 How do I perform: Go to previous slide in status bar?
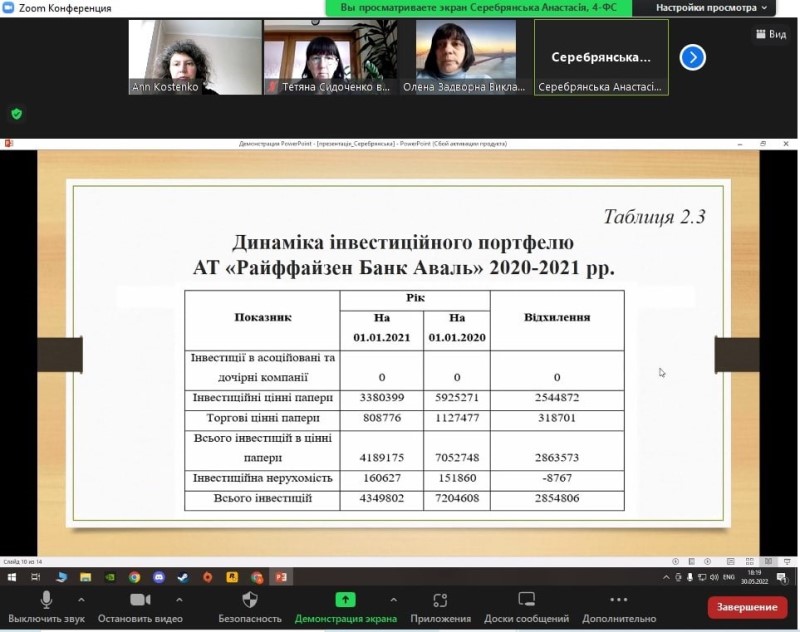676,562
